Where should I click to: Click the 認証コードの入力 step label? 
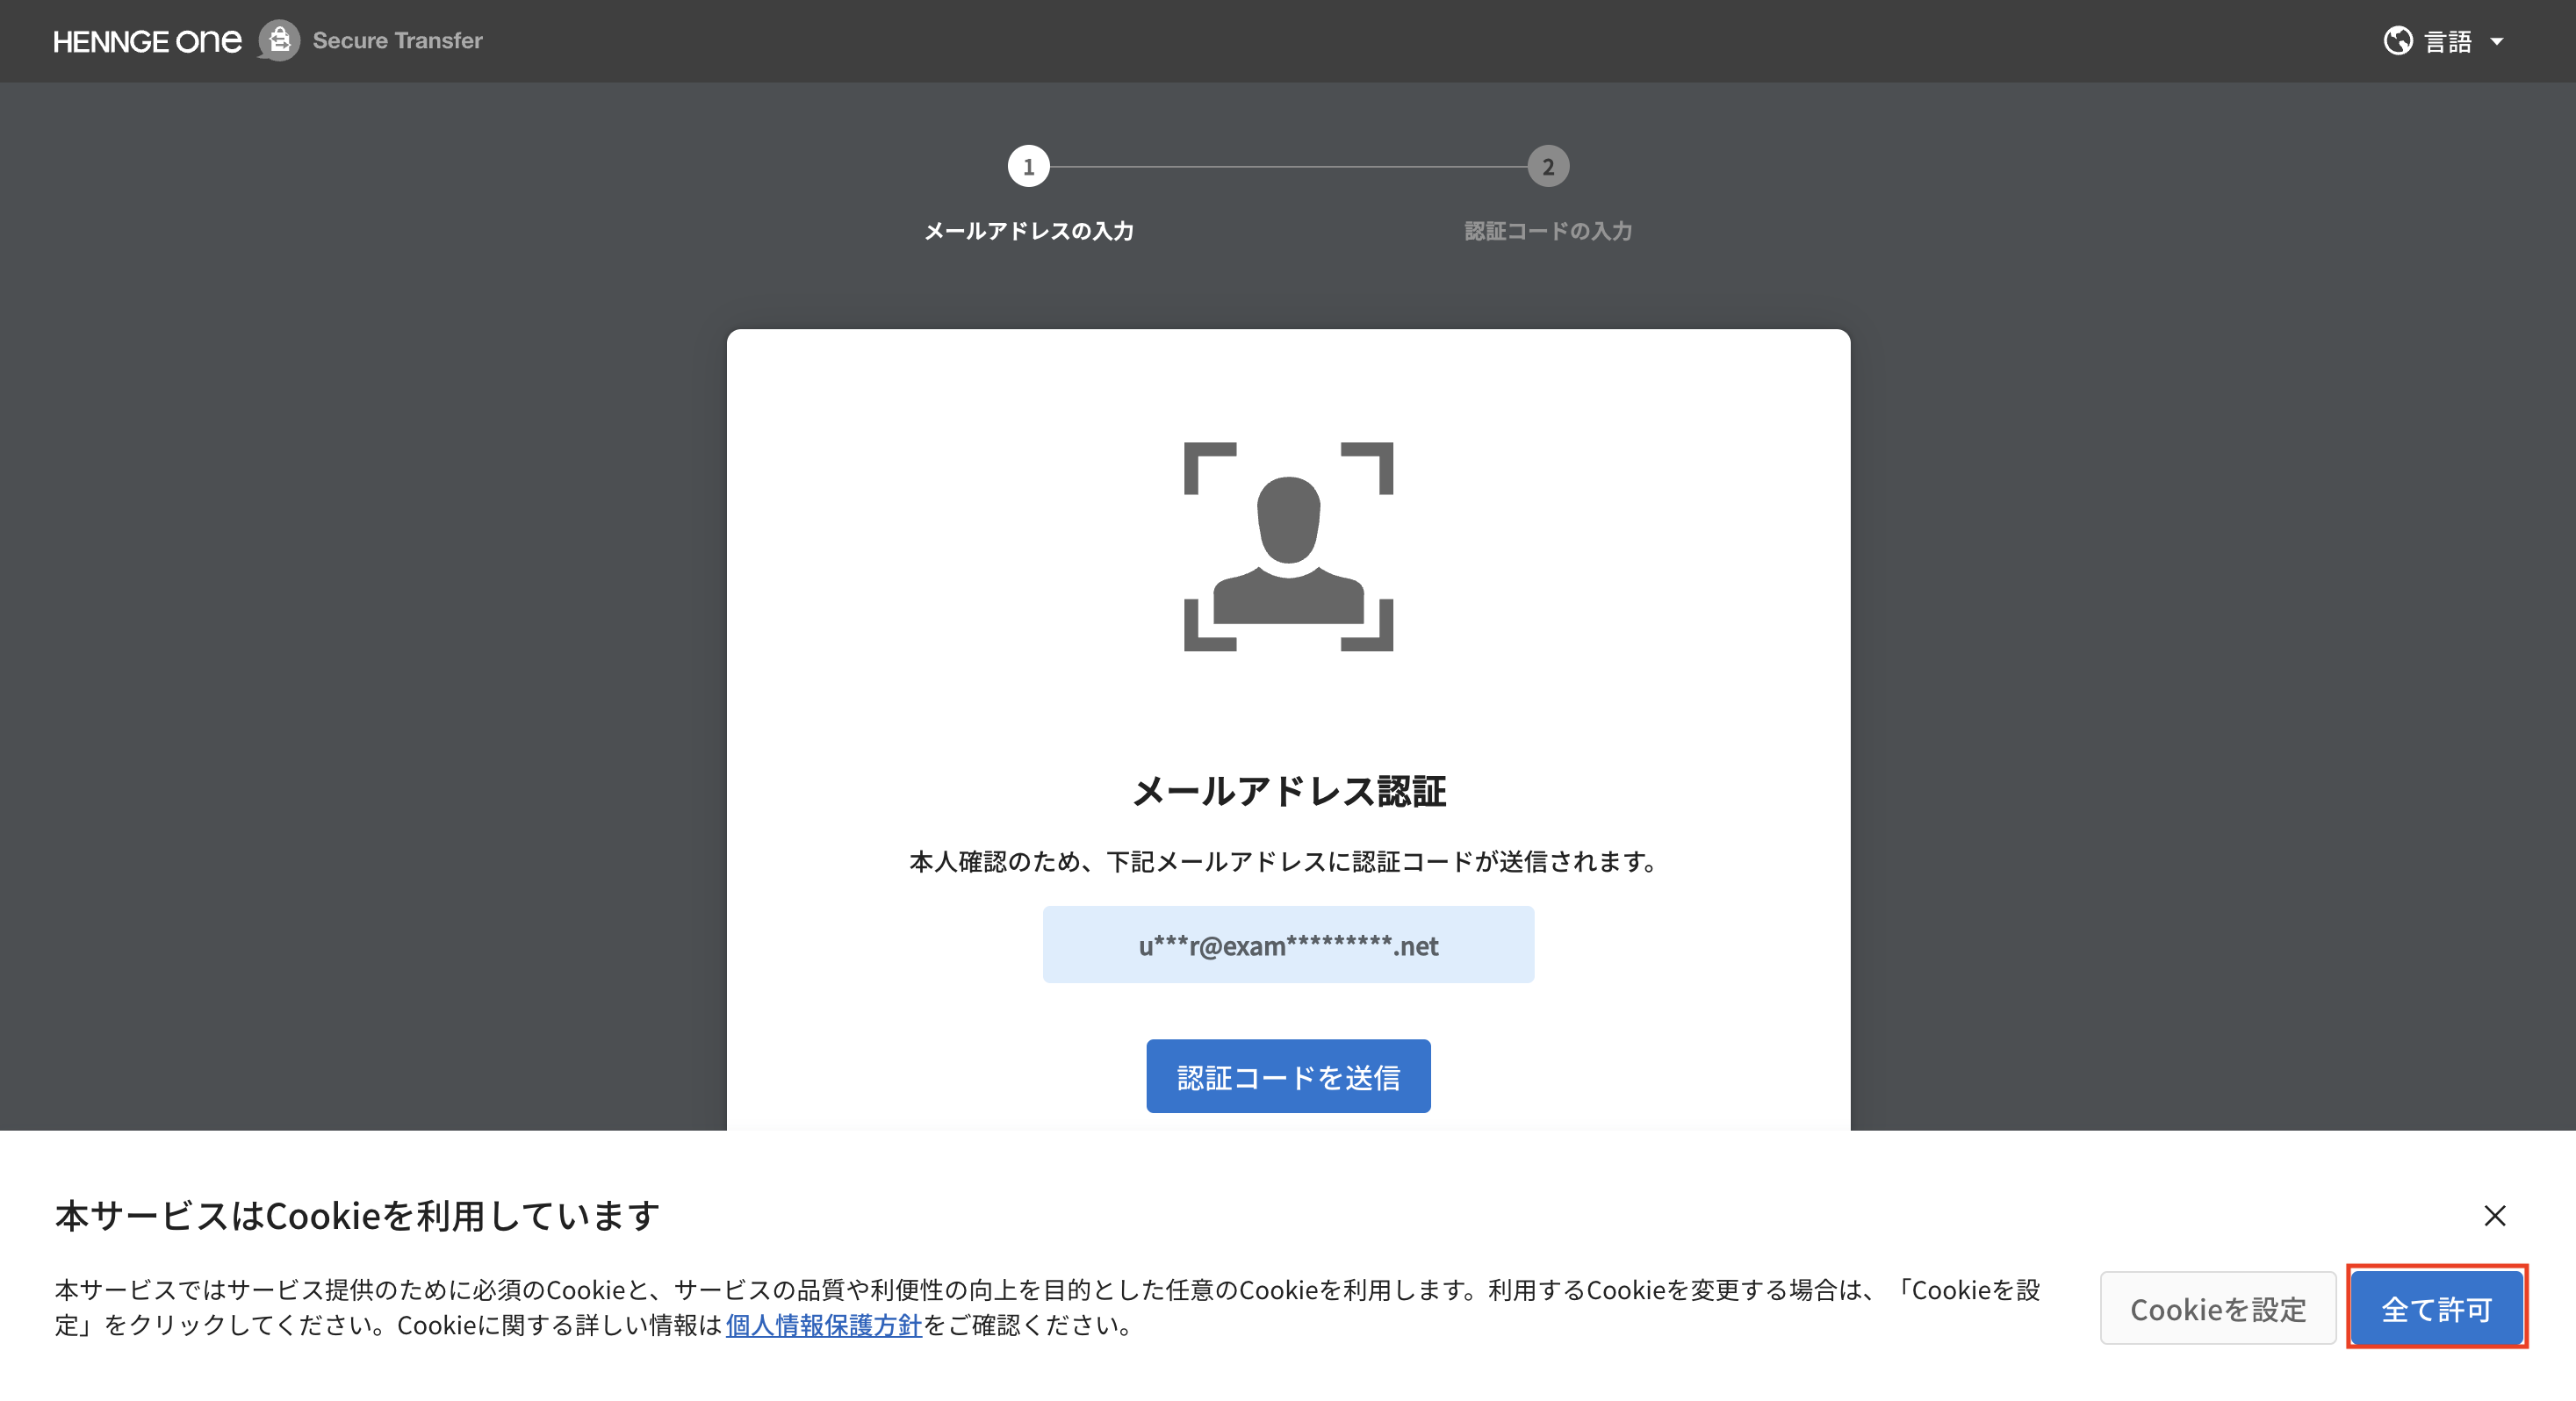tap(1548, 231)
